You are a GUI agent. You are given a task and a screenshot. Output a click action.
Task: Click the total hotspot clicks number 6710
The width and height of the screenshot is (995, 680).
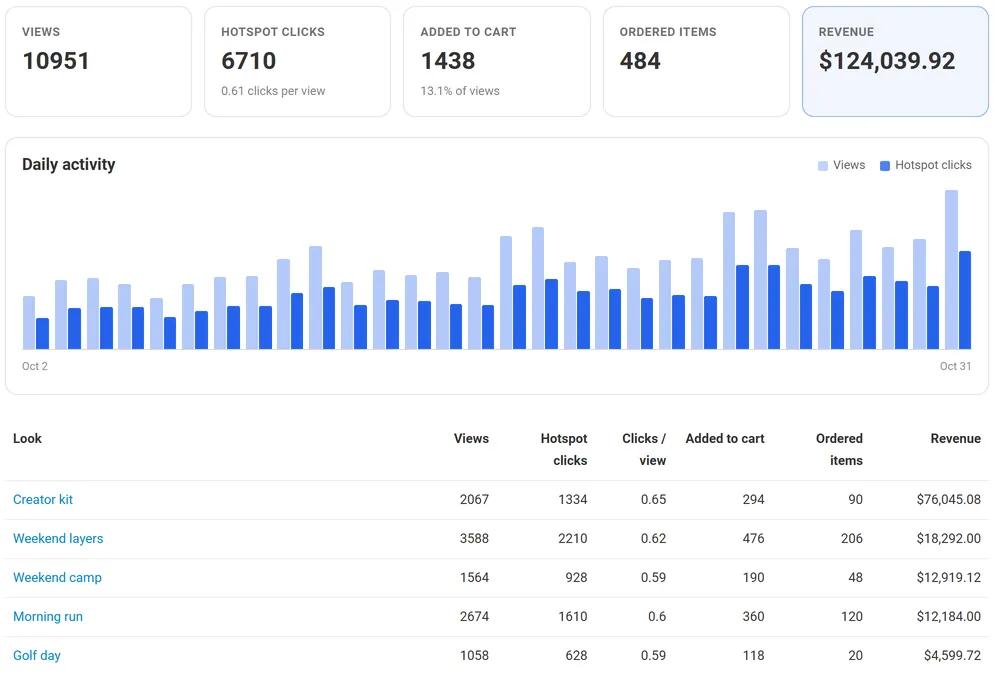pyautogui.click(x=249, y=61)
